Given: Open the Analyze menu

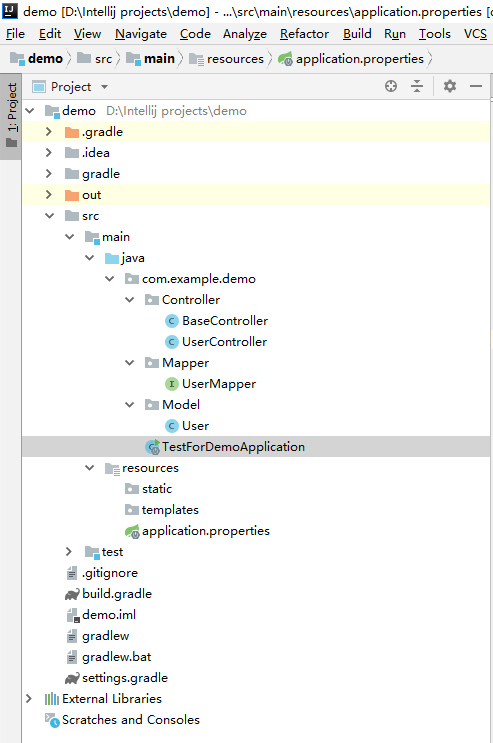Looking at the screenshot, I should click(x=245, y=34).
